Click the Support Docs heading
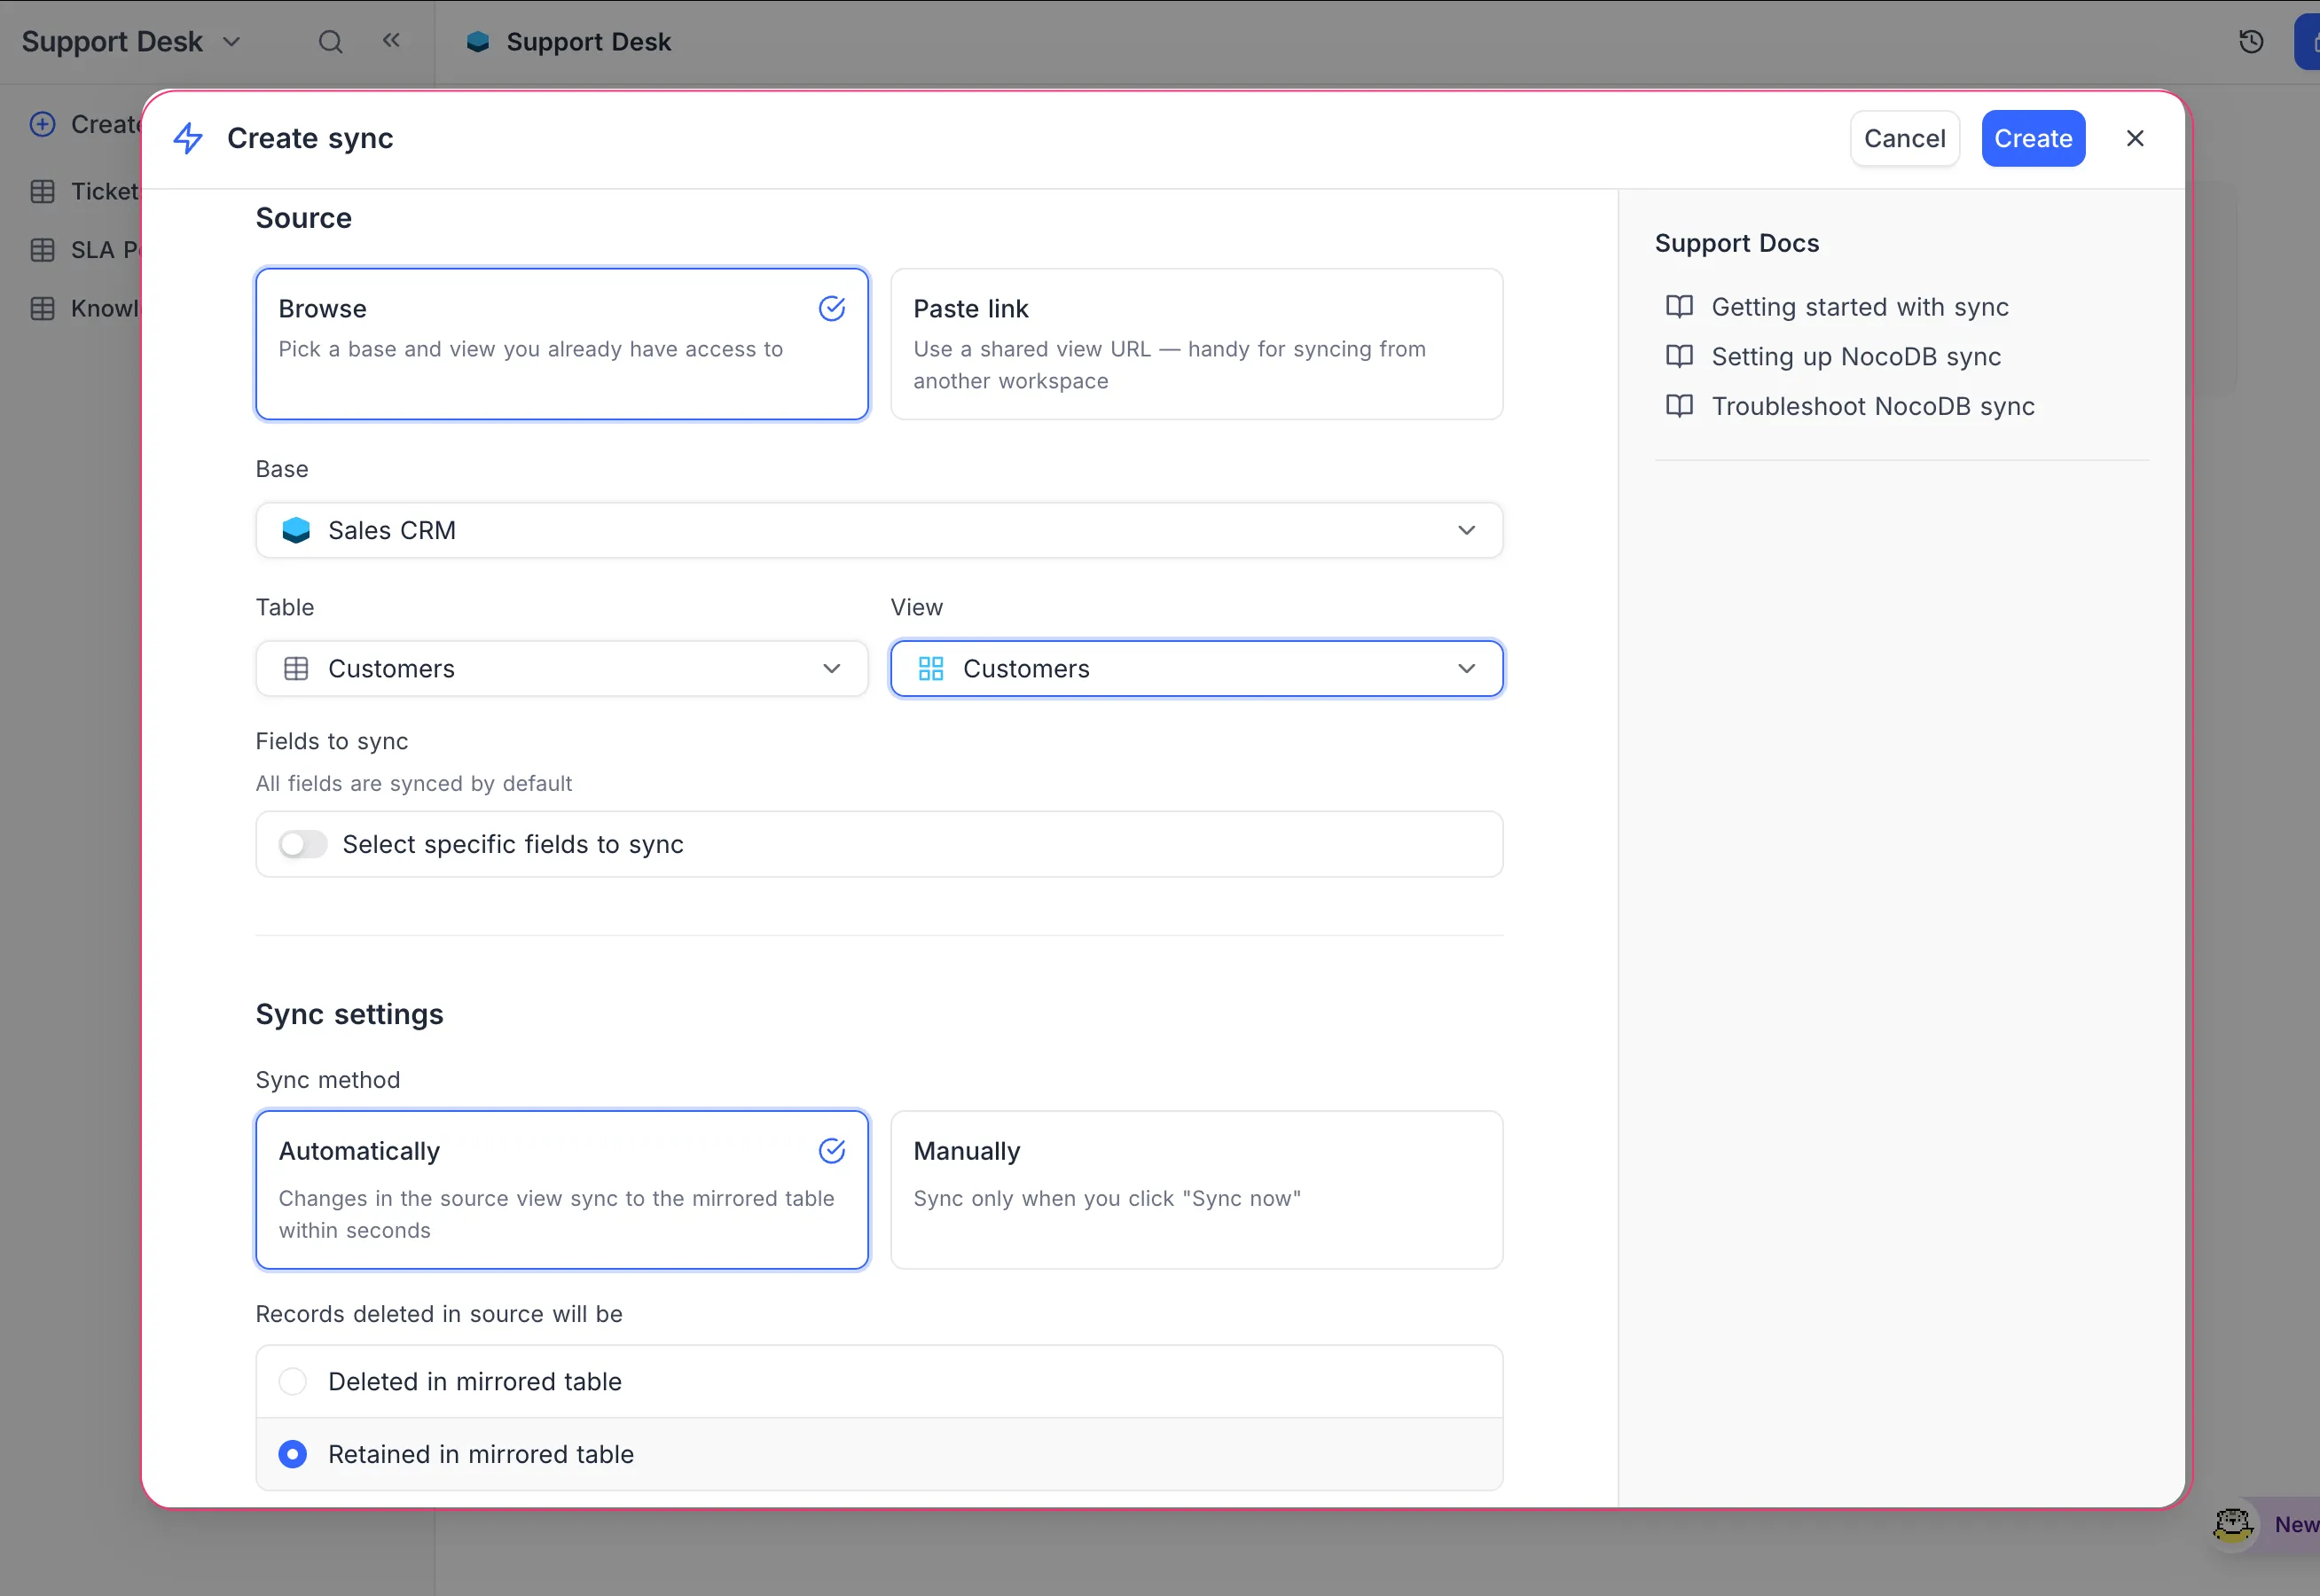The image size is (2320, 1596). click(x=1737, y=243)
